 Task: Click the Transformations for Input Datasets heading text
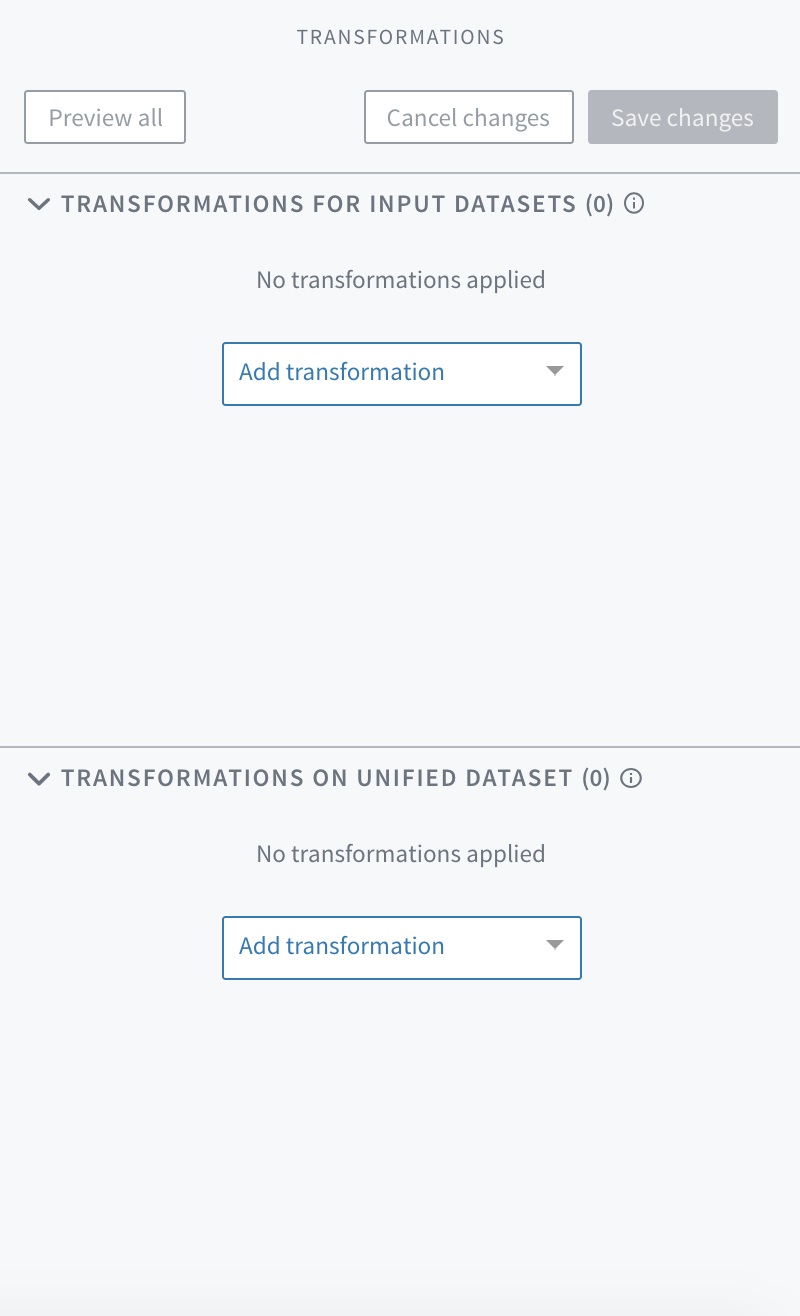pos(318,204)
